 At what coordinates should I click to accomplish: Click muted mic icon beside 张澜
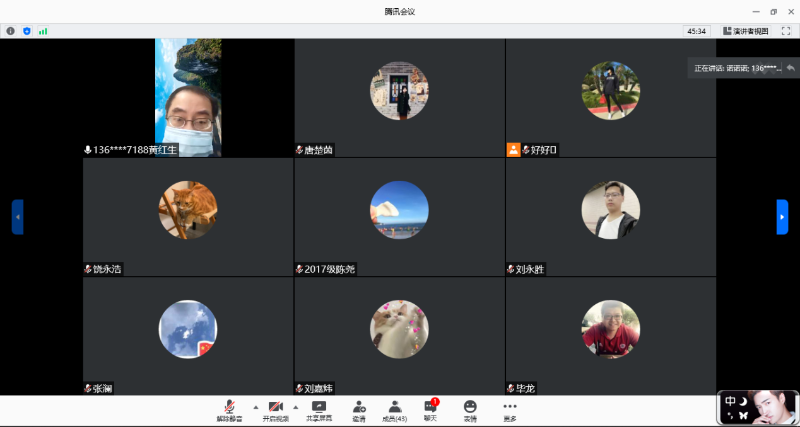pyautogui.click(x=88, y=389)
